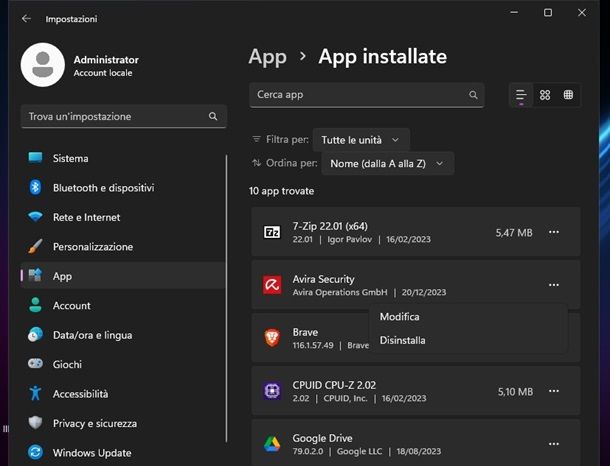Click the CPUID CPU-Z chip icon
The width and height of the screenshot is (610, 466).
272,391
